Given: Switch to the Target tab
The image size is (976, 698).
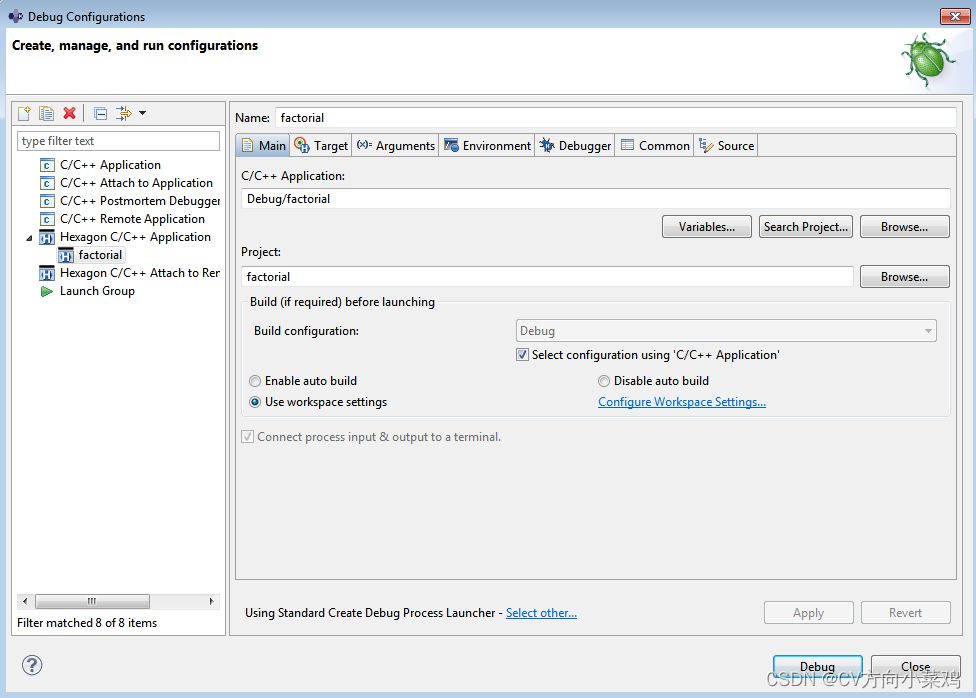Looking at the screenshot, I should click(x=321, y=146).
